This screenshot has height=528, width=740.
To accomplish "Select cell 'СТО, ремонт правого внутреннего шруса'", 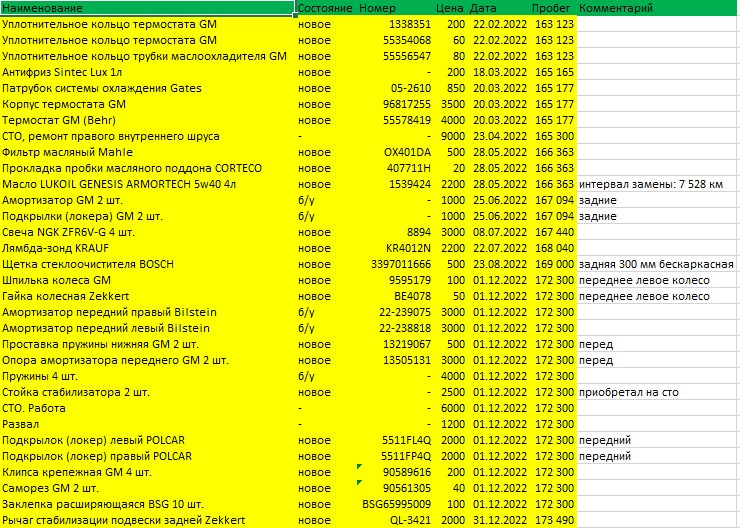I will (x=148, y=136).
